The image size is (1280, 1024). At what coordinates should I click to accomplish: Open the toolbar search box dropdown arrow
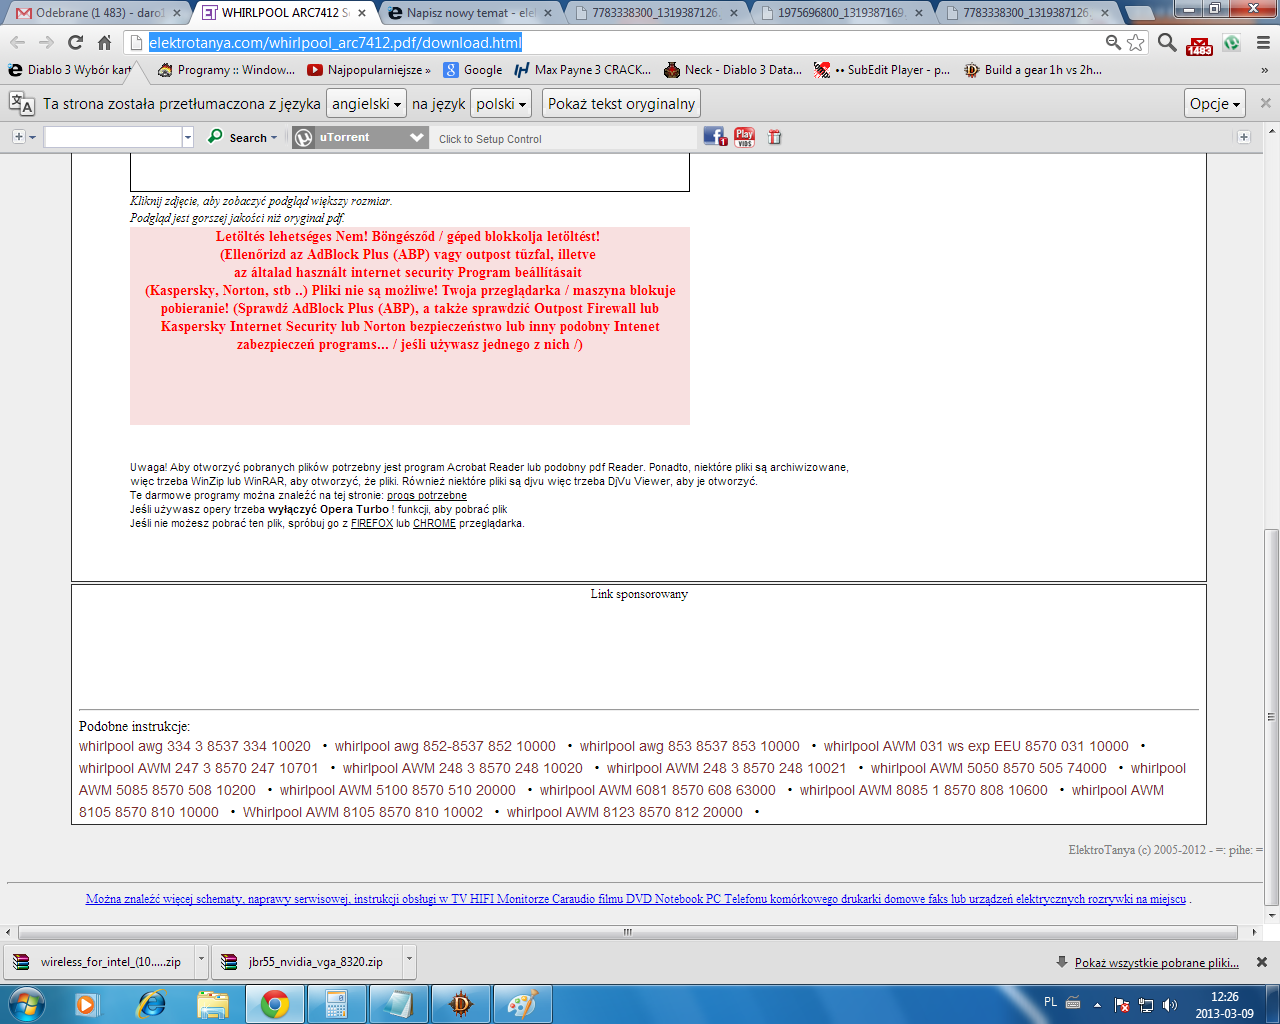pyautogui.click(x=187, y=138)
